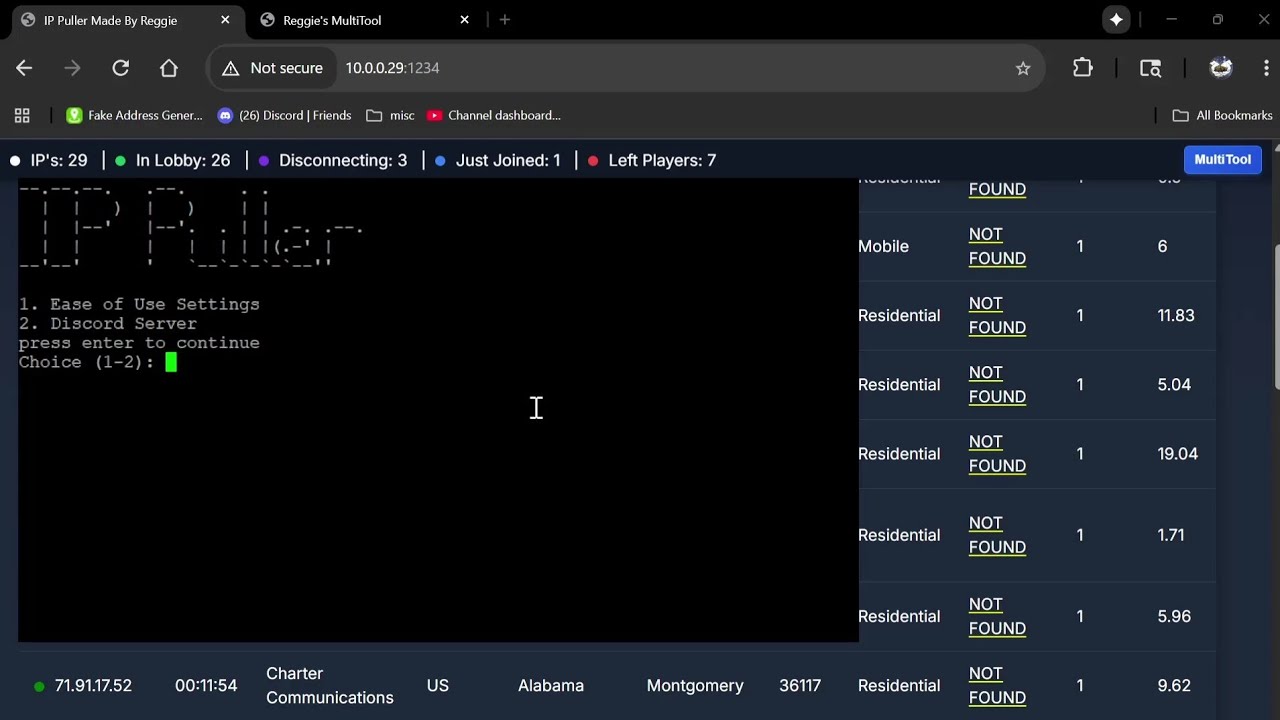Click NOT FOUND link in the 19.04 row
Viewport: 1280px width, 720px height.
[x=997, y=453]
